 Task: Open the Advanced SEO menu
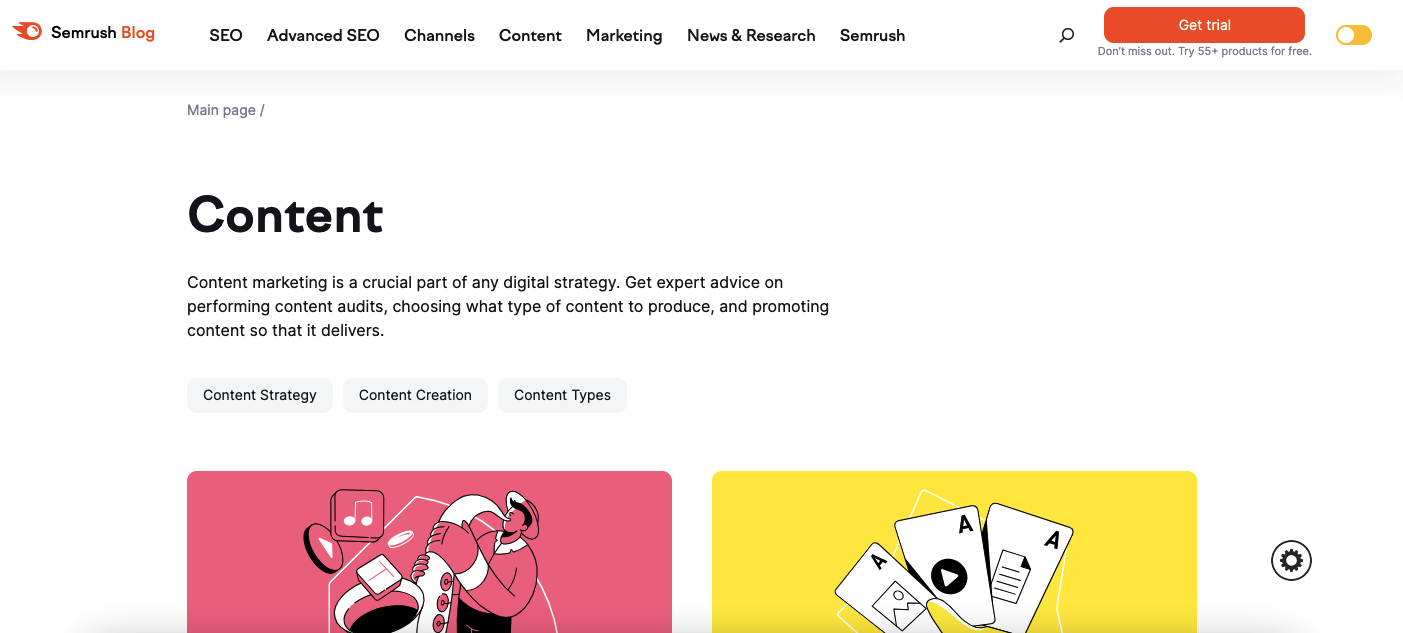click(x=323, y=35)
